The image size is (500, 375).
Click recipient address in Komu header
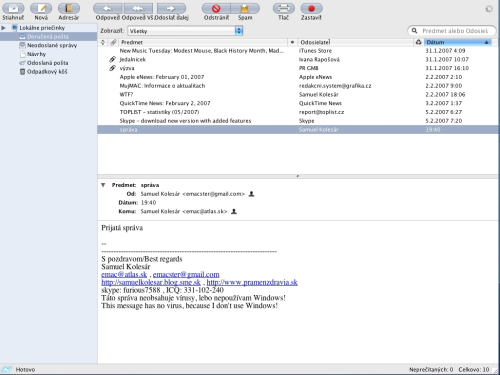[184, 211]
